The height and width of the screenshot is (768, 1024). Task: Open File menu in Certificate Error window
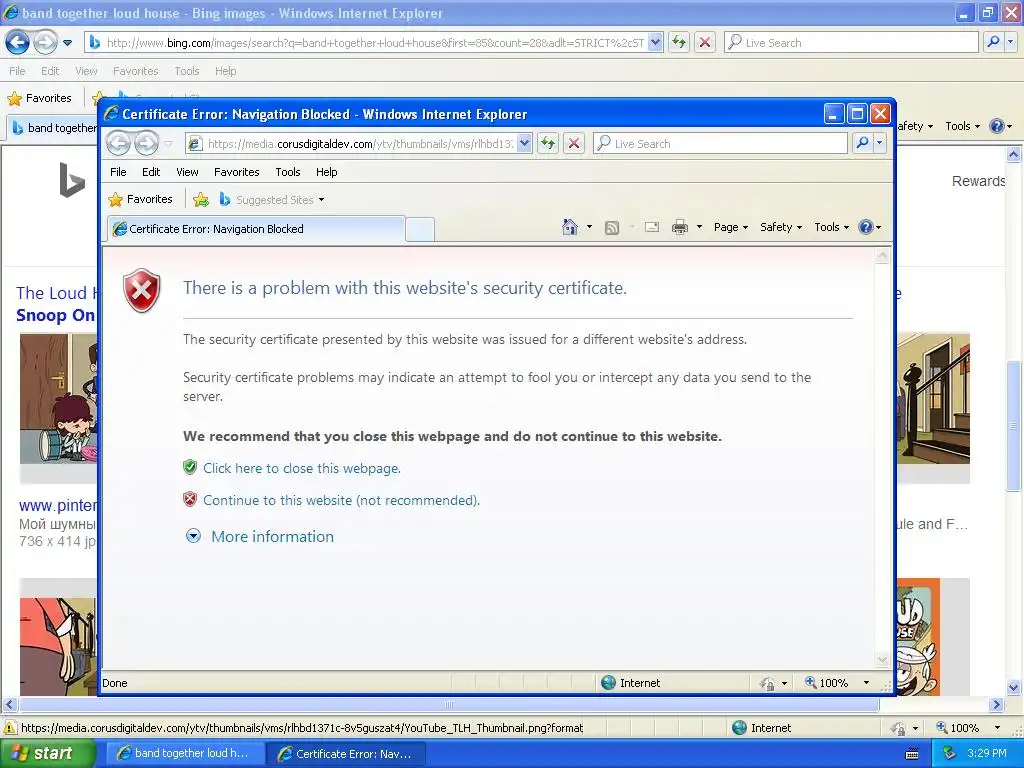pyautogui.click(x=118, y=172)
